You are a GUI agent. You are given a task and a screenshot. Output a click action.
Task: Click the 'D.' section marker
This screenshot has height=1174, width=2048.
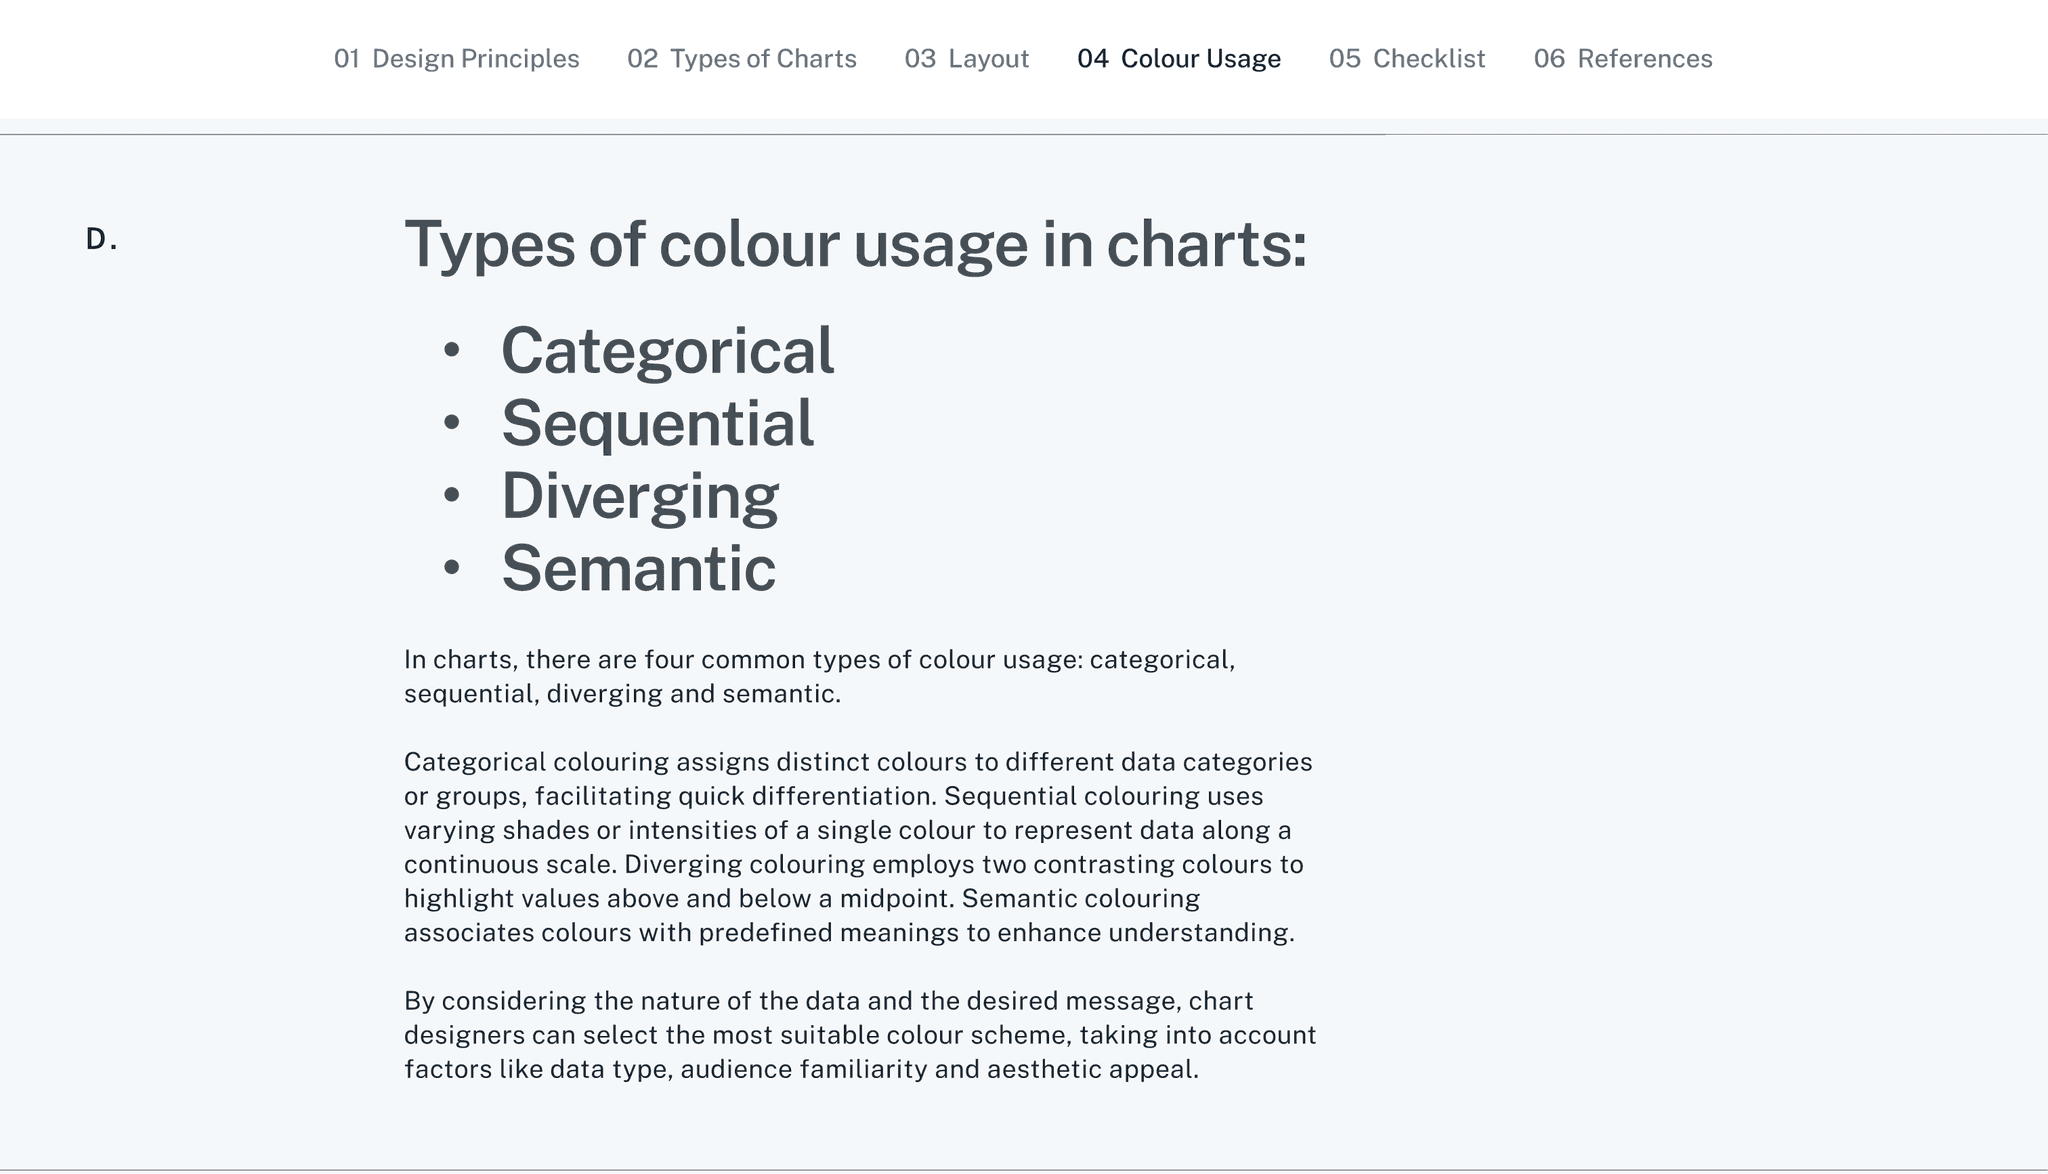[x=101, y=240]
